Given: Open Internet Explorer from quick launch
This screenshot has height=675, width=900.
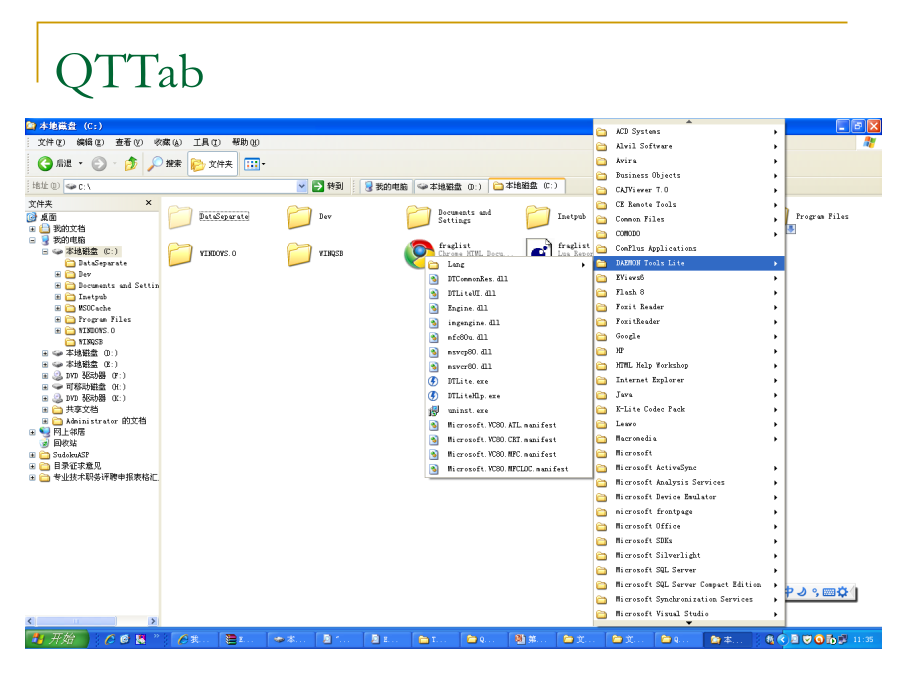Looking at the screenshot, I should (109, 639).
